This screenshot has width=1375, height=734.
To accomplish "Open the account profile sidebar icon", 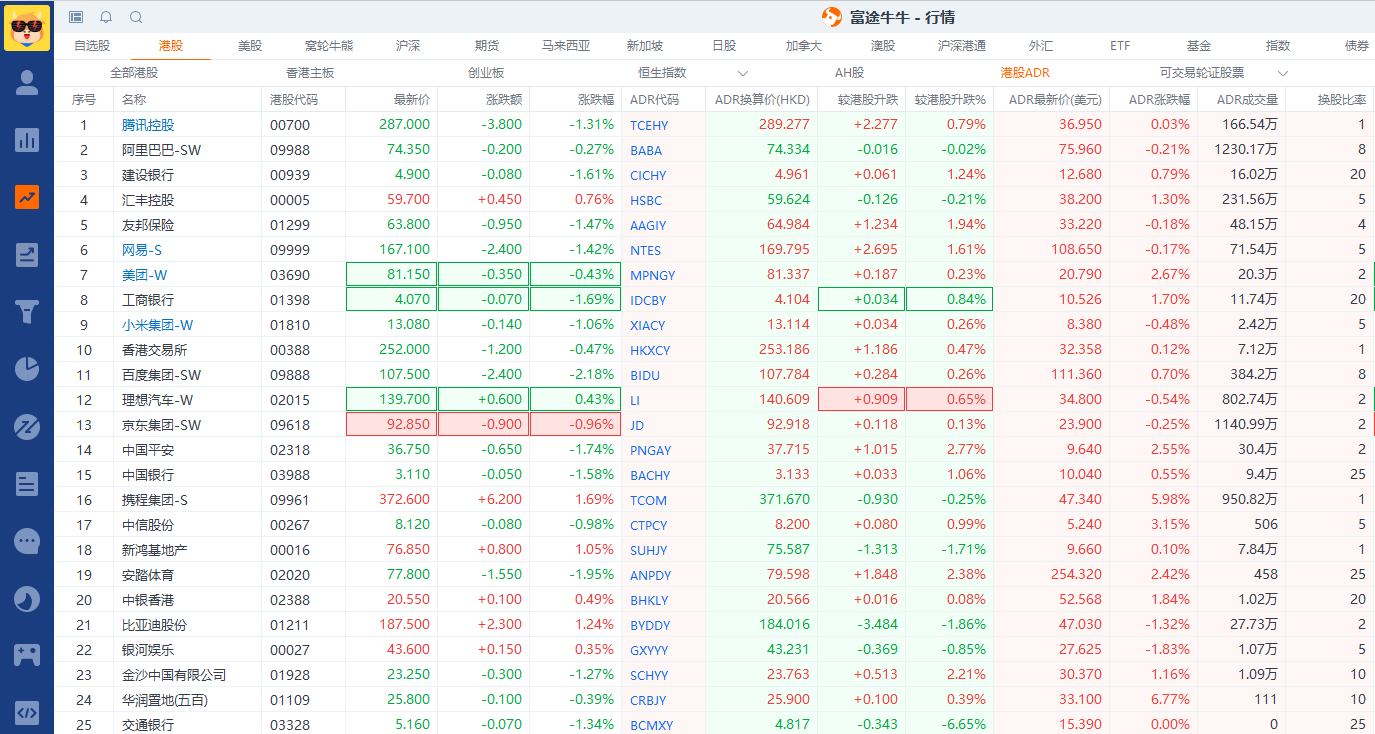I will (x=27, y=83).
